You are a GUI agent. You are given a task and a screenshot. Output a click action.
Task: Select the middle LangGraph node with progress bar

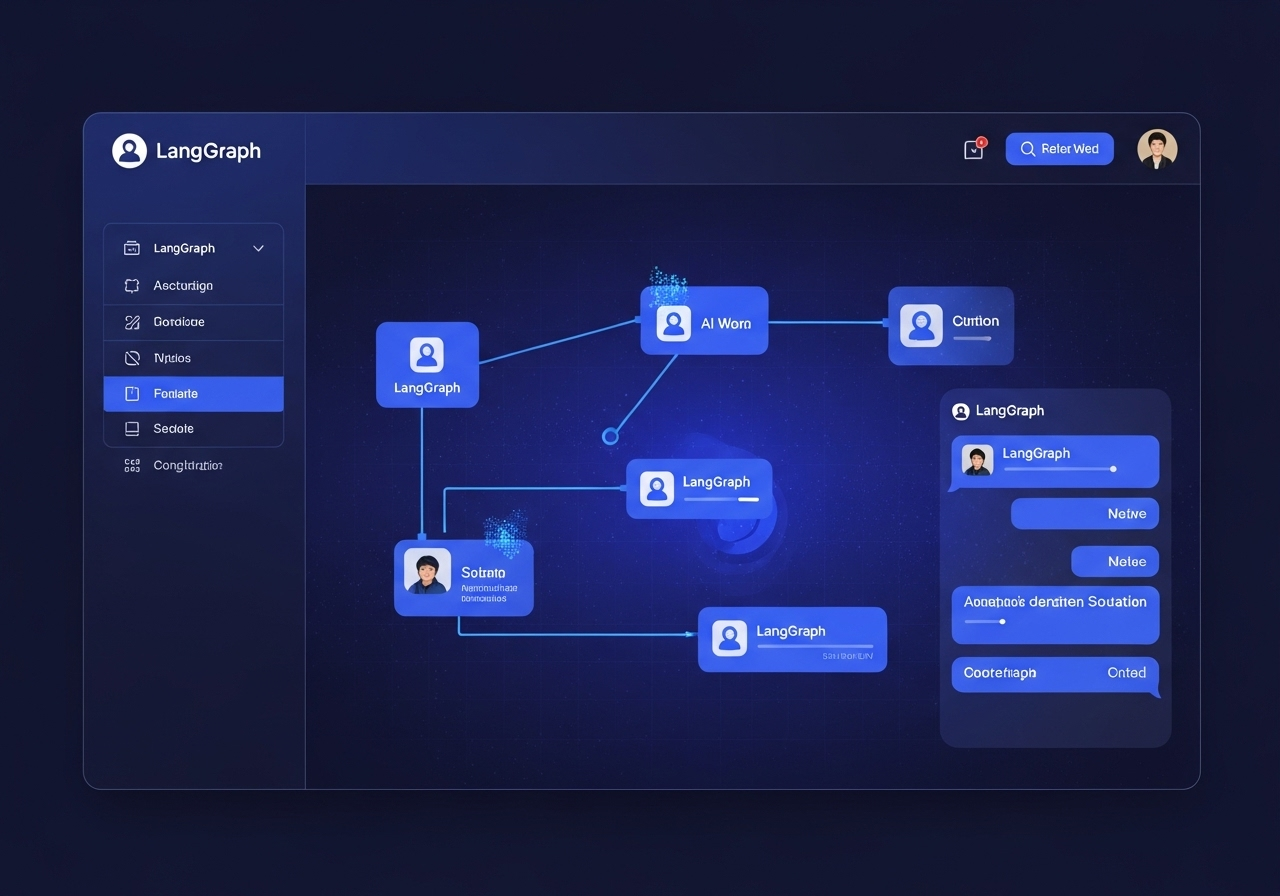[699, 489]
